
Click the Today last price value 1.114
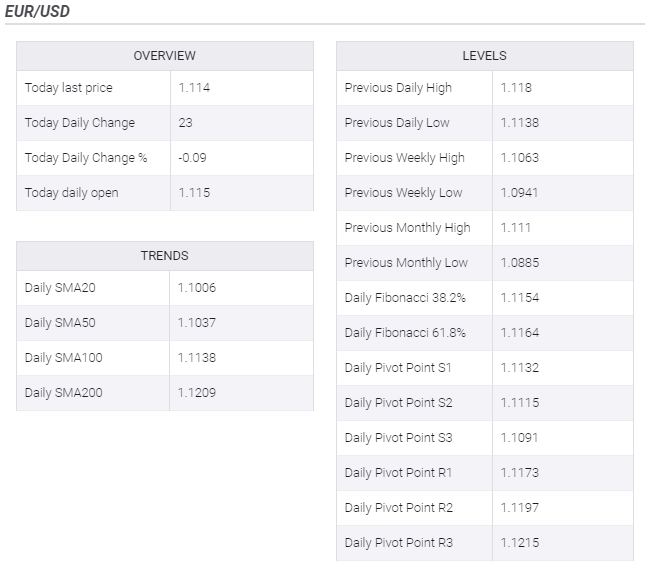coord(194,88)
